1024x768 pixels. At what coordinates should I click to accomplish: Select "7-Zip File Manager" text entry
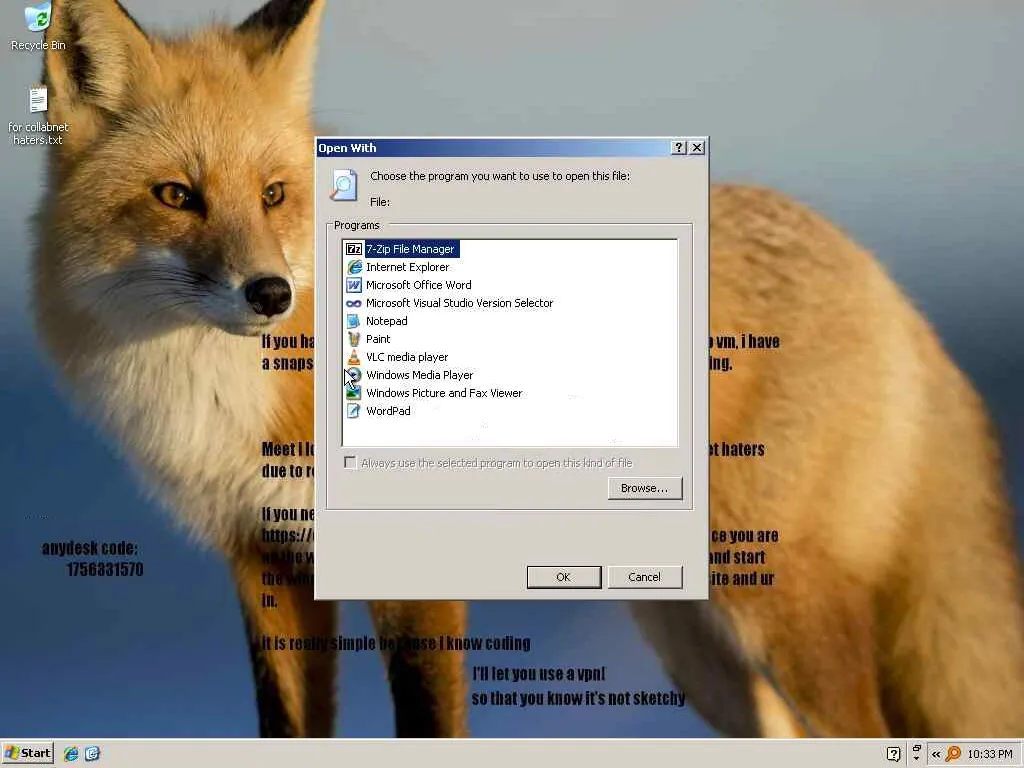410,249
